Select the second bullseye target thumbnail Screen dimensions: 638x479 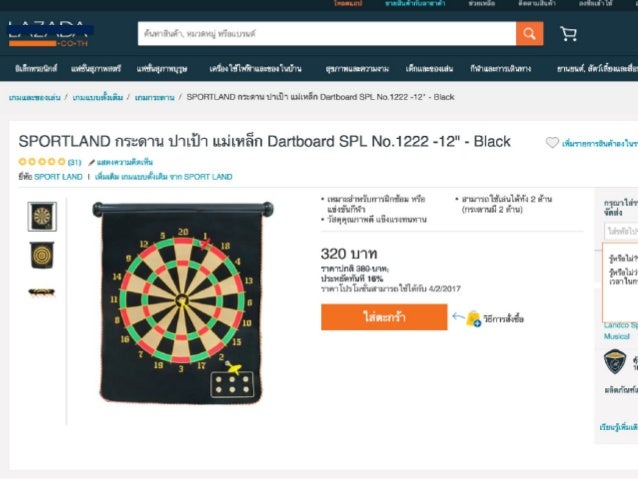point(42,255)
